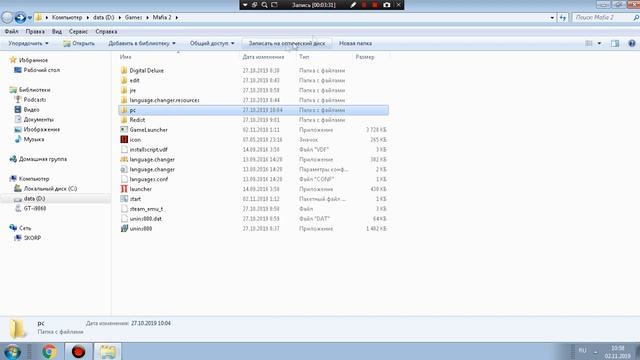Show the preview pane
Screen dimensions: 640x360
click(615, 43)
